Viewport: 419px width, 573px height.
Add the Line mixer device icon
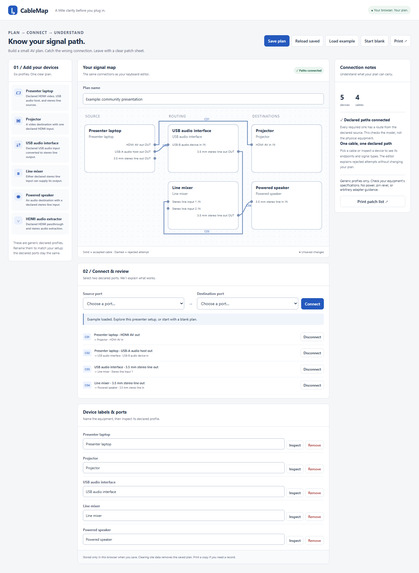pyautogui.click(x=18, y=173)
